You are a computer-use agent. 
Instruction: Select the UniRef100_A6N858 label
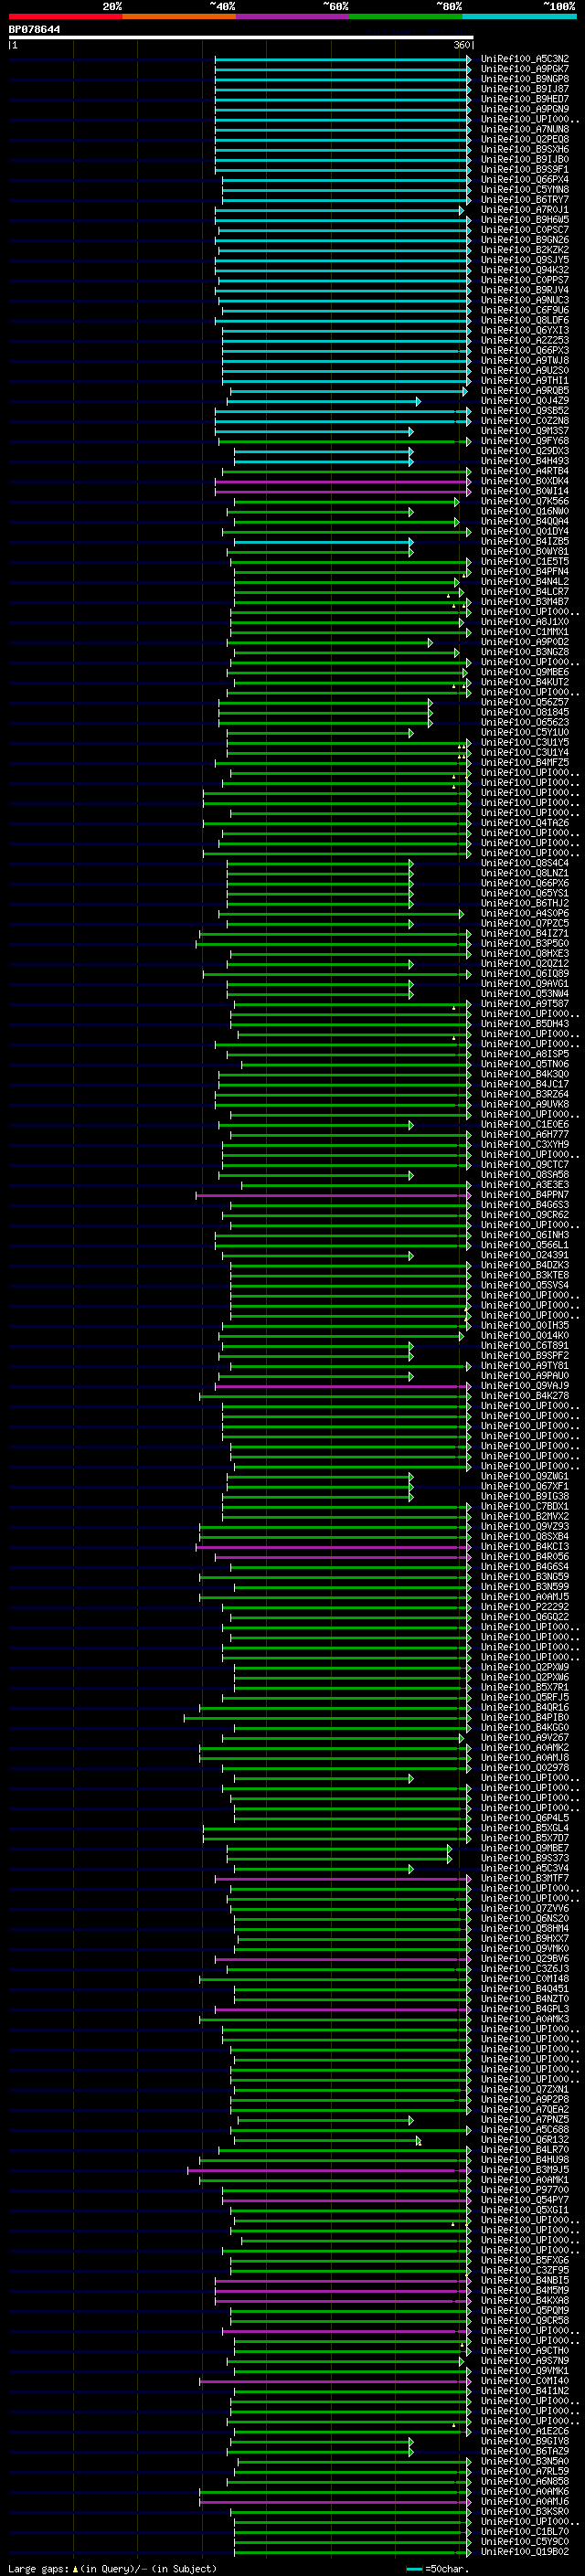pos(525,2481)
